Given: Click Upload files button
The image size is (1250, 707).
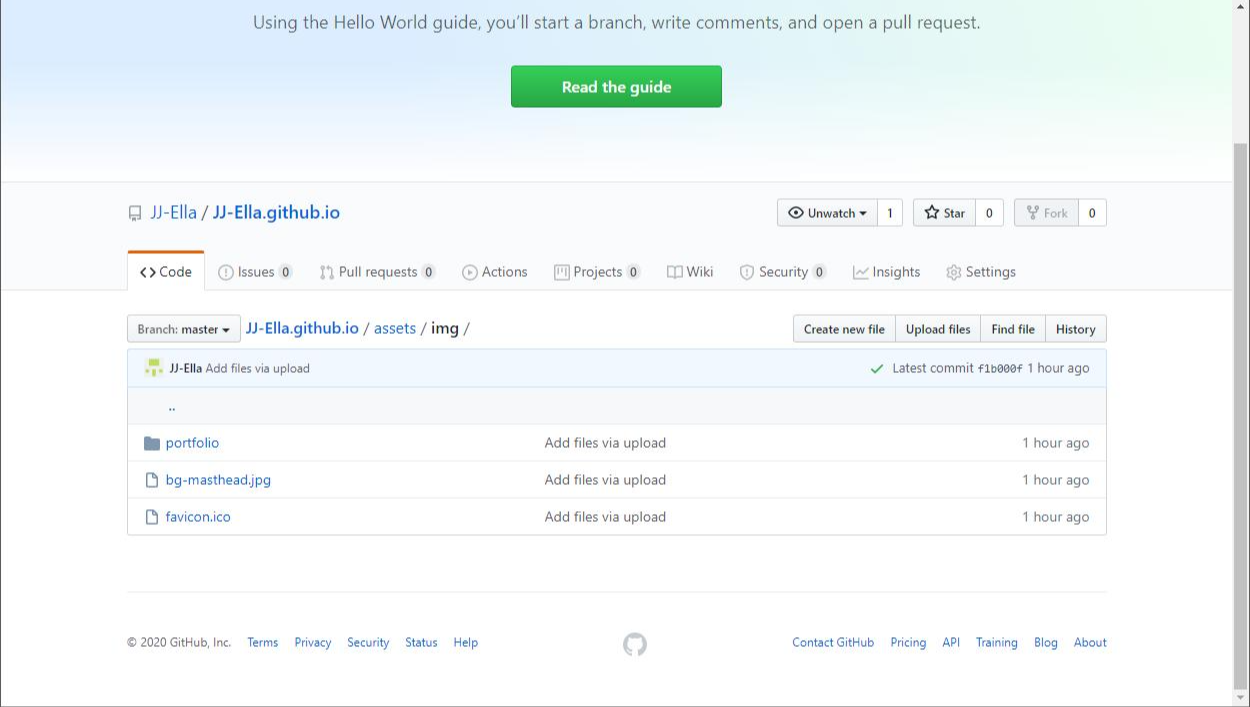Looking at the screenshot, I should (938, 329).
